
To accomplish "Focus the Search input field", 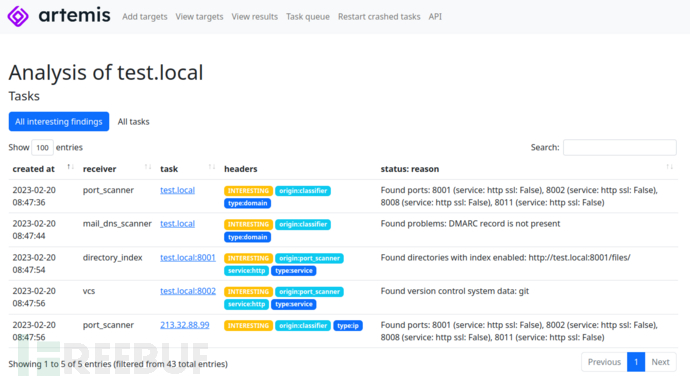I will (x=620, y=147).
